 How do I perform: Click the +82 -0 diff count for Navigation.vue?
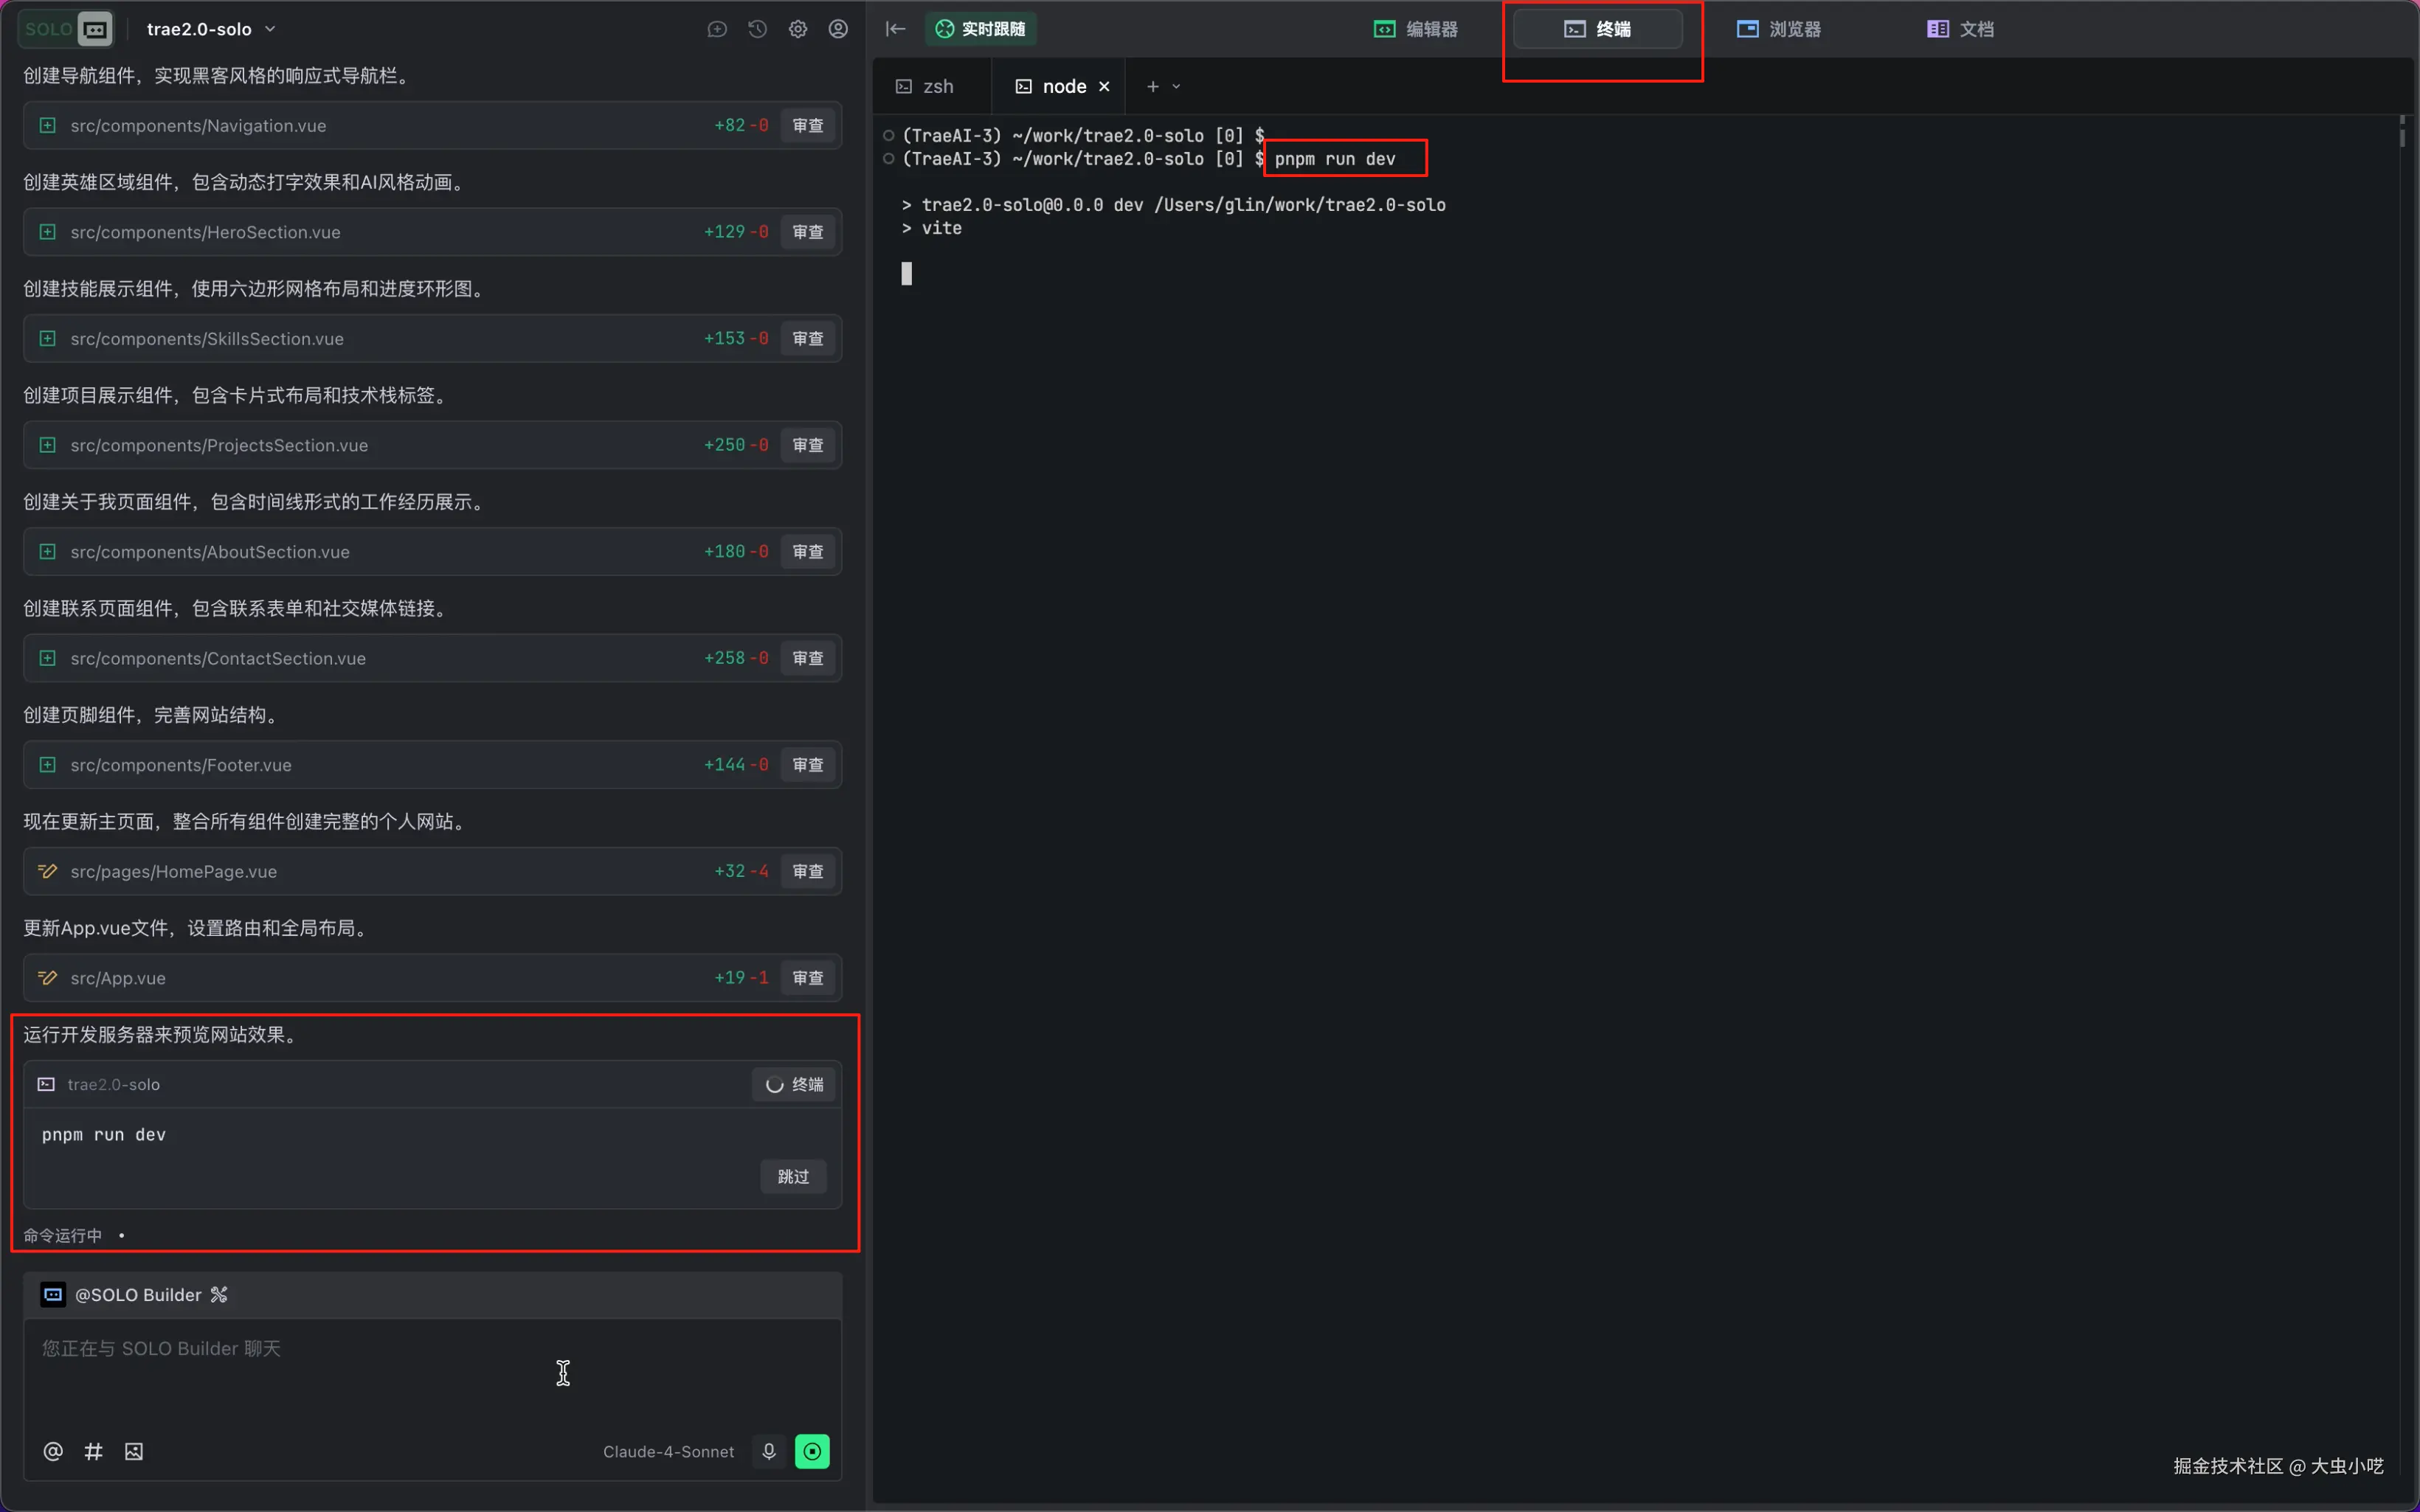pyautogui.click(x=741, y=125)
